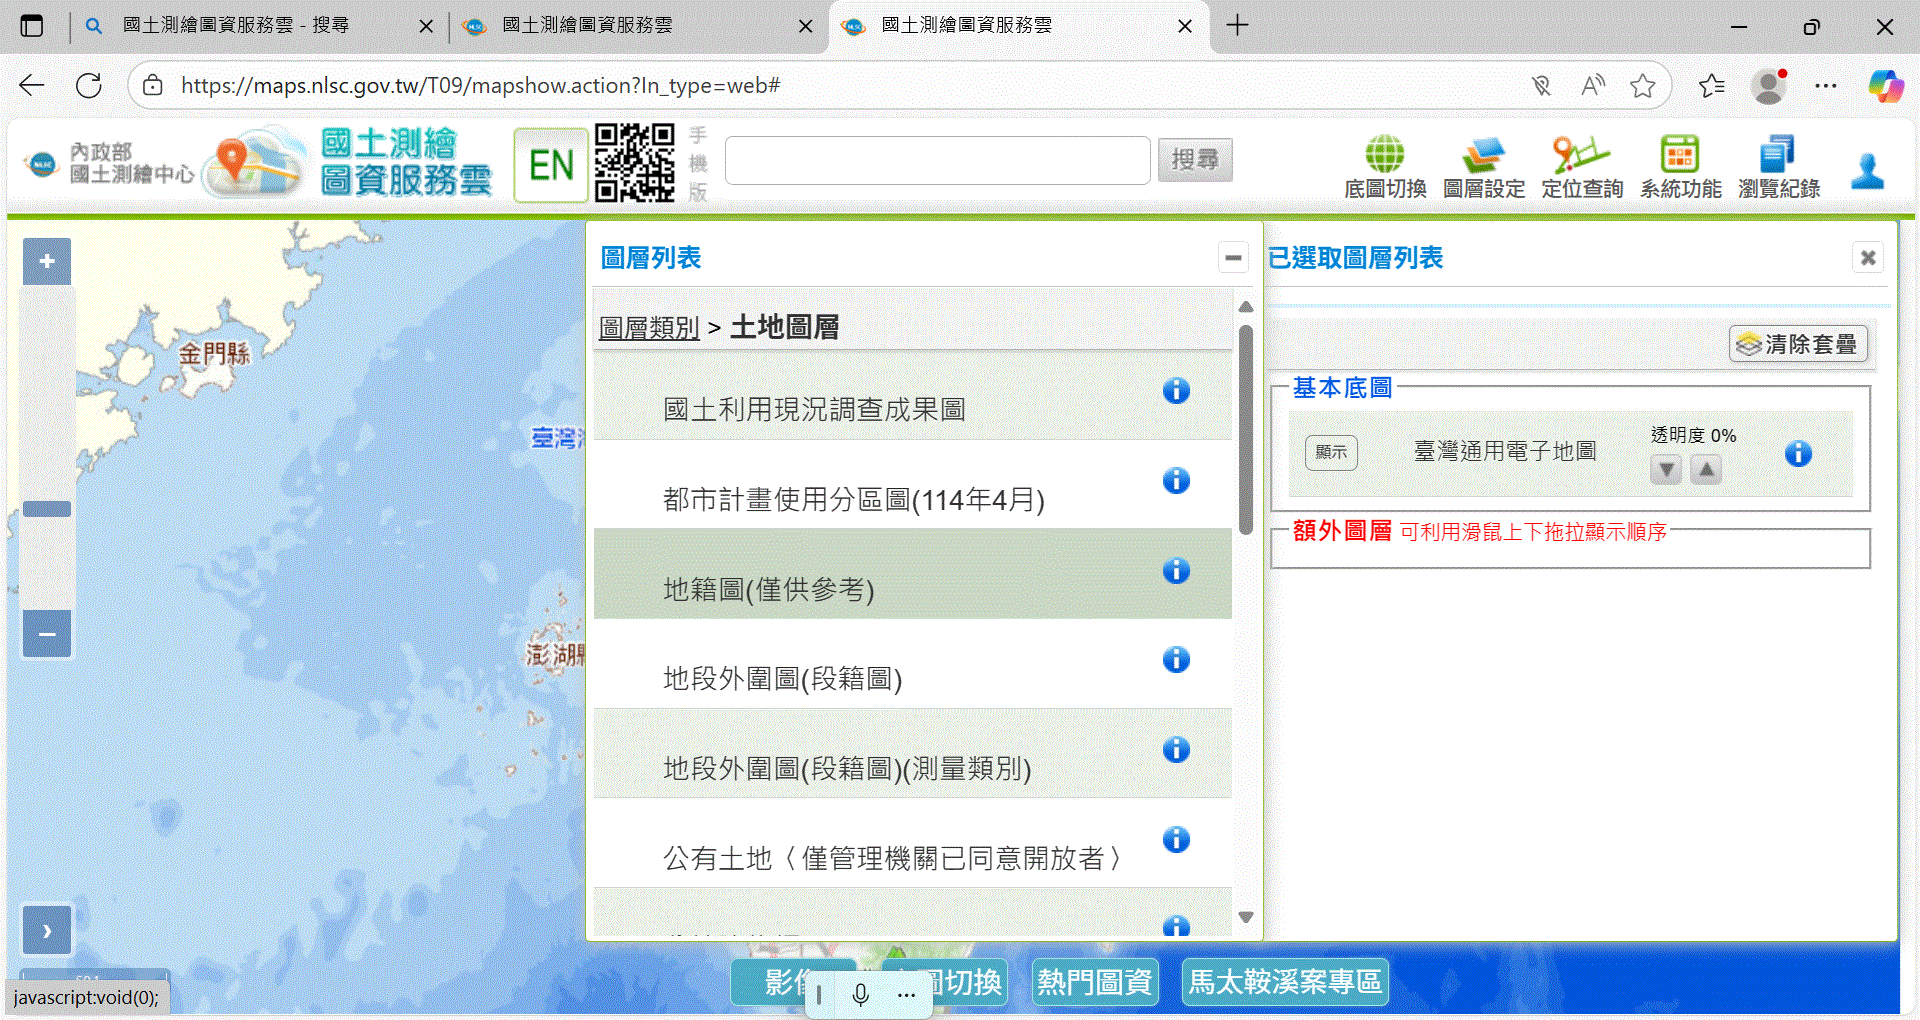The width and height of the screenshot is (1920, 1020).
Task: Collapse the 圖層列表 panel with minus button
Action: [1233, 258]
